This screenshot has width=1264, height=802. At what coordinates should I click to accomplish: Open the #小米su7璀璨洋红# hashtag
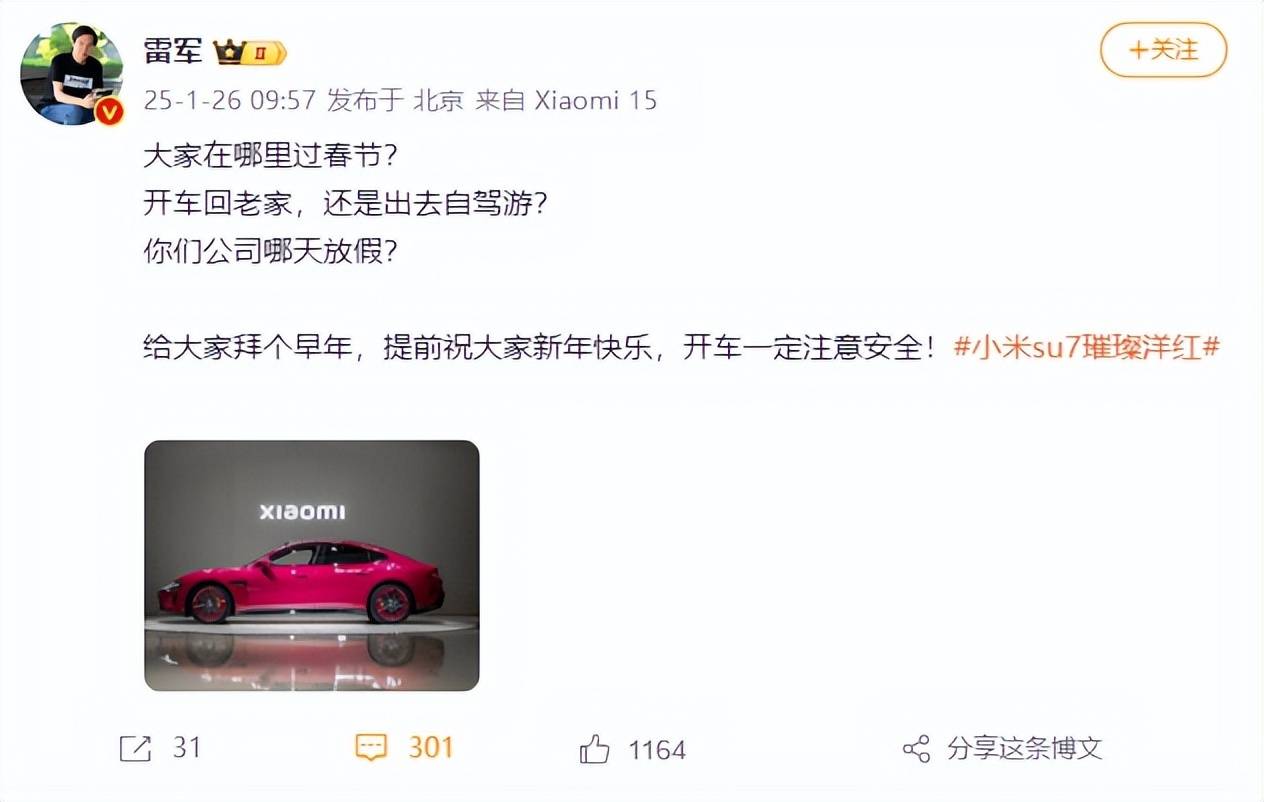1087,348
